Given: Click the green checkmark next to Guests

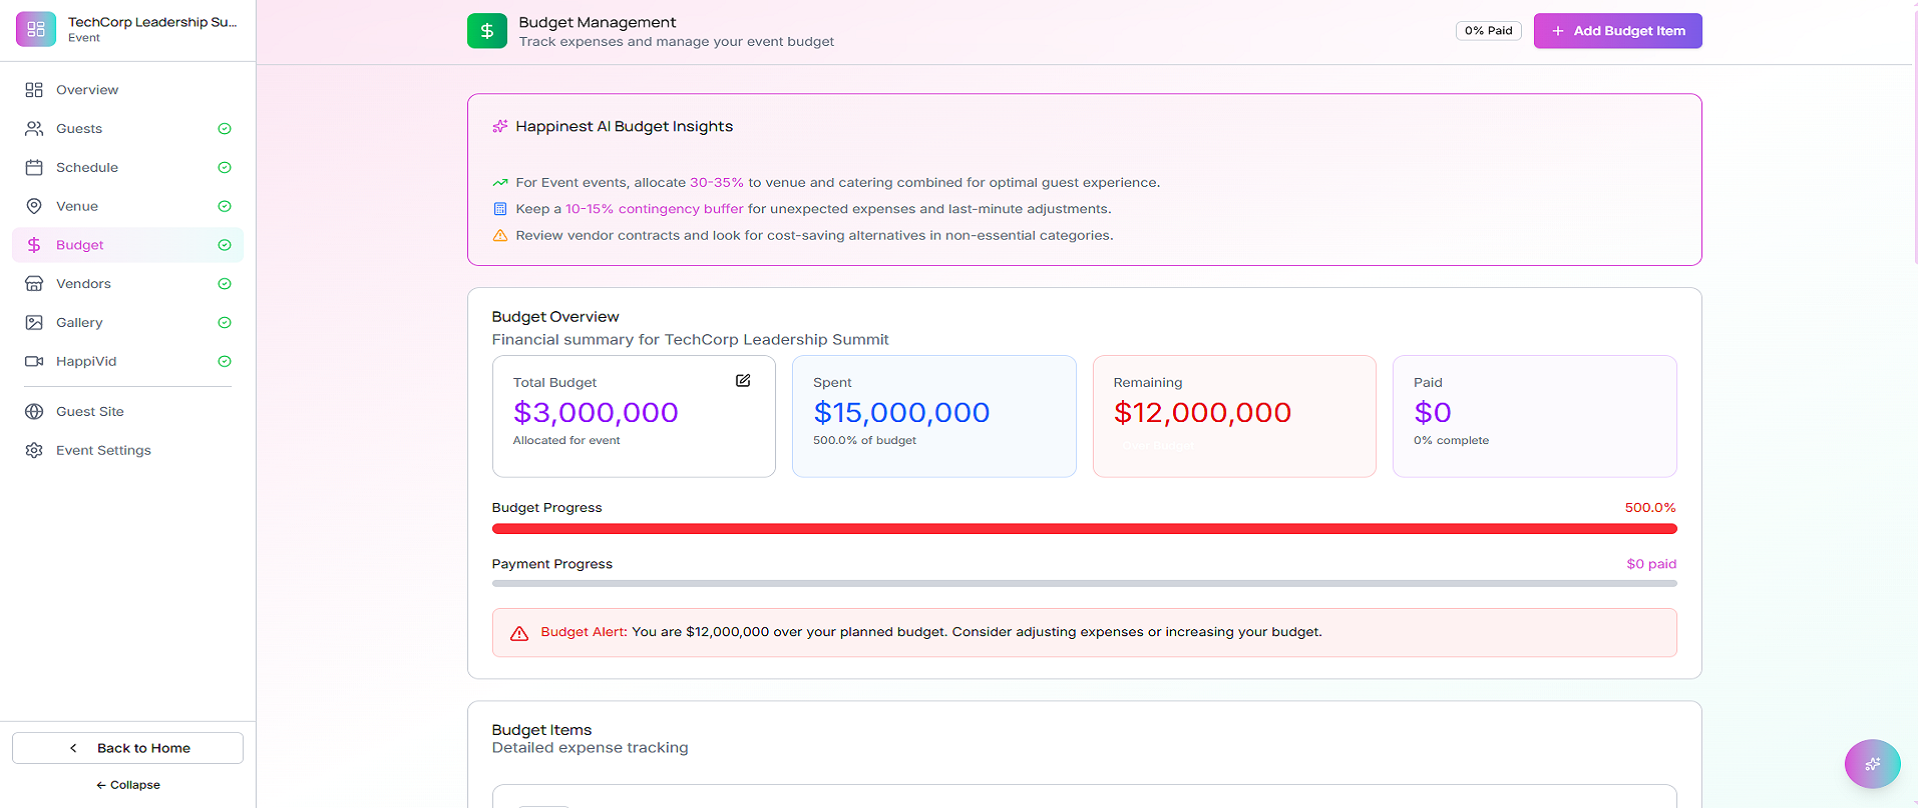Looking at the screenshot, I should tap(225, 129).
